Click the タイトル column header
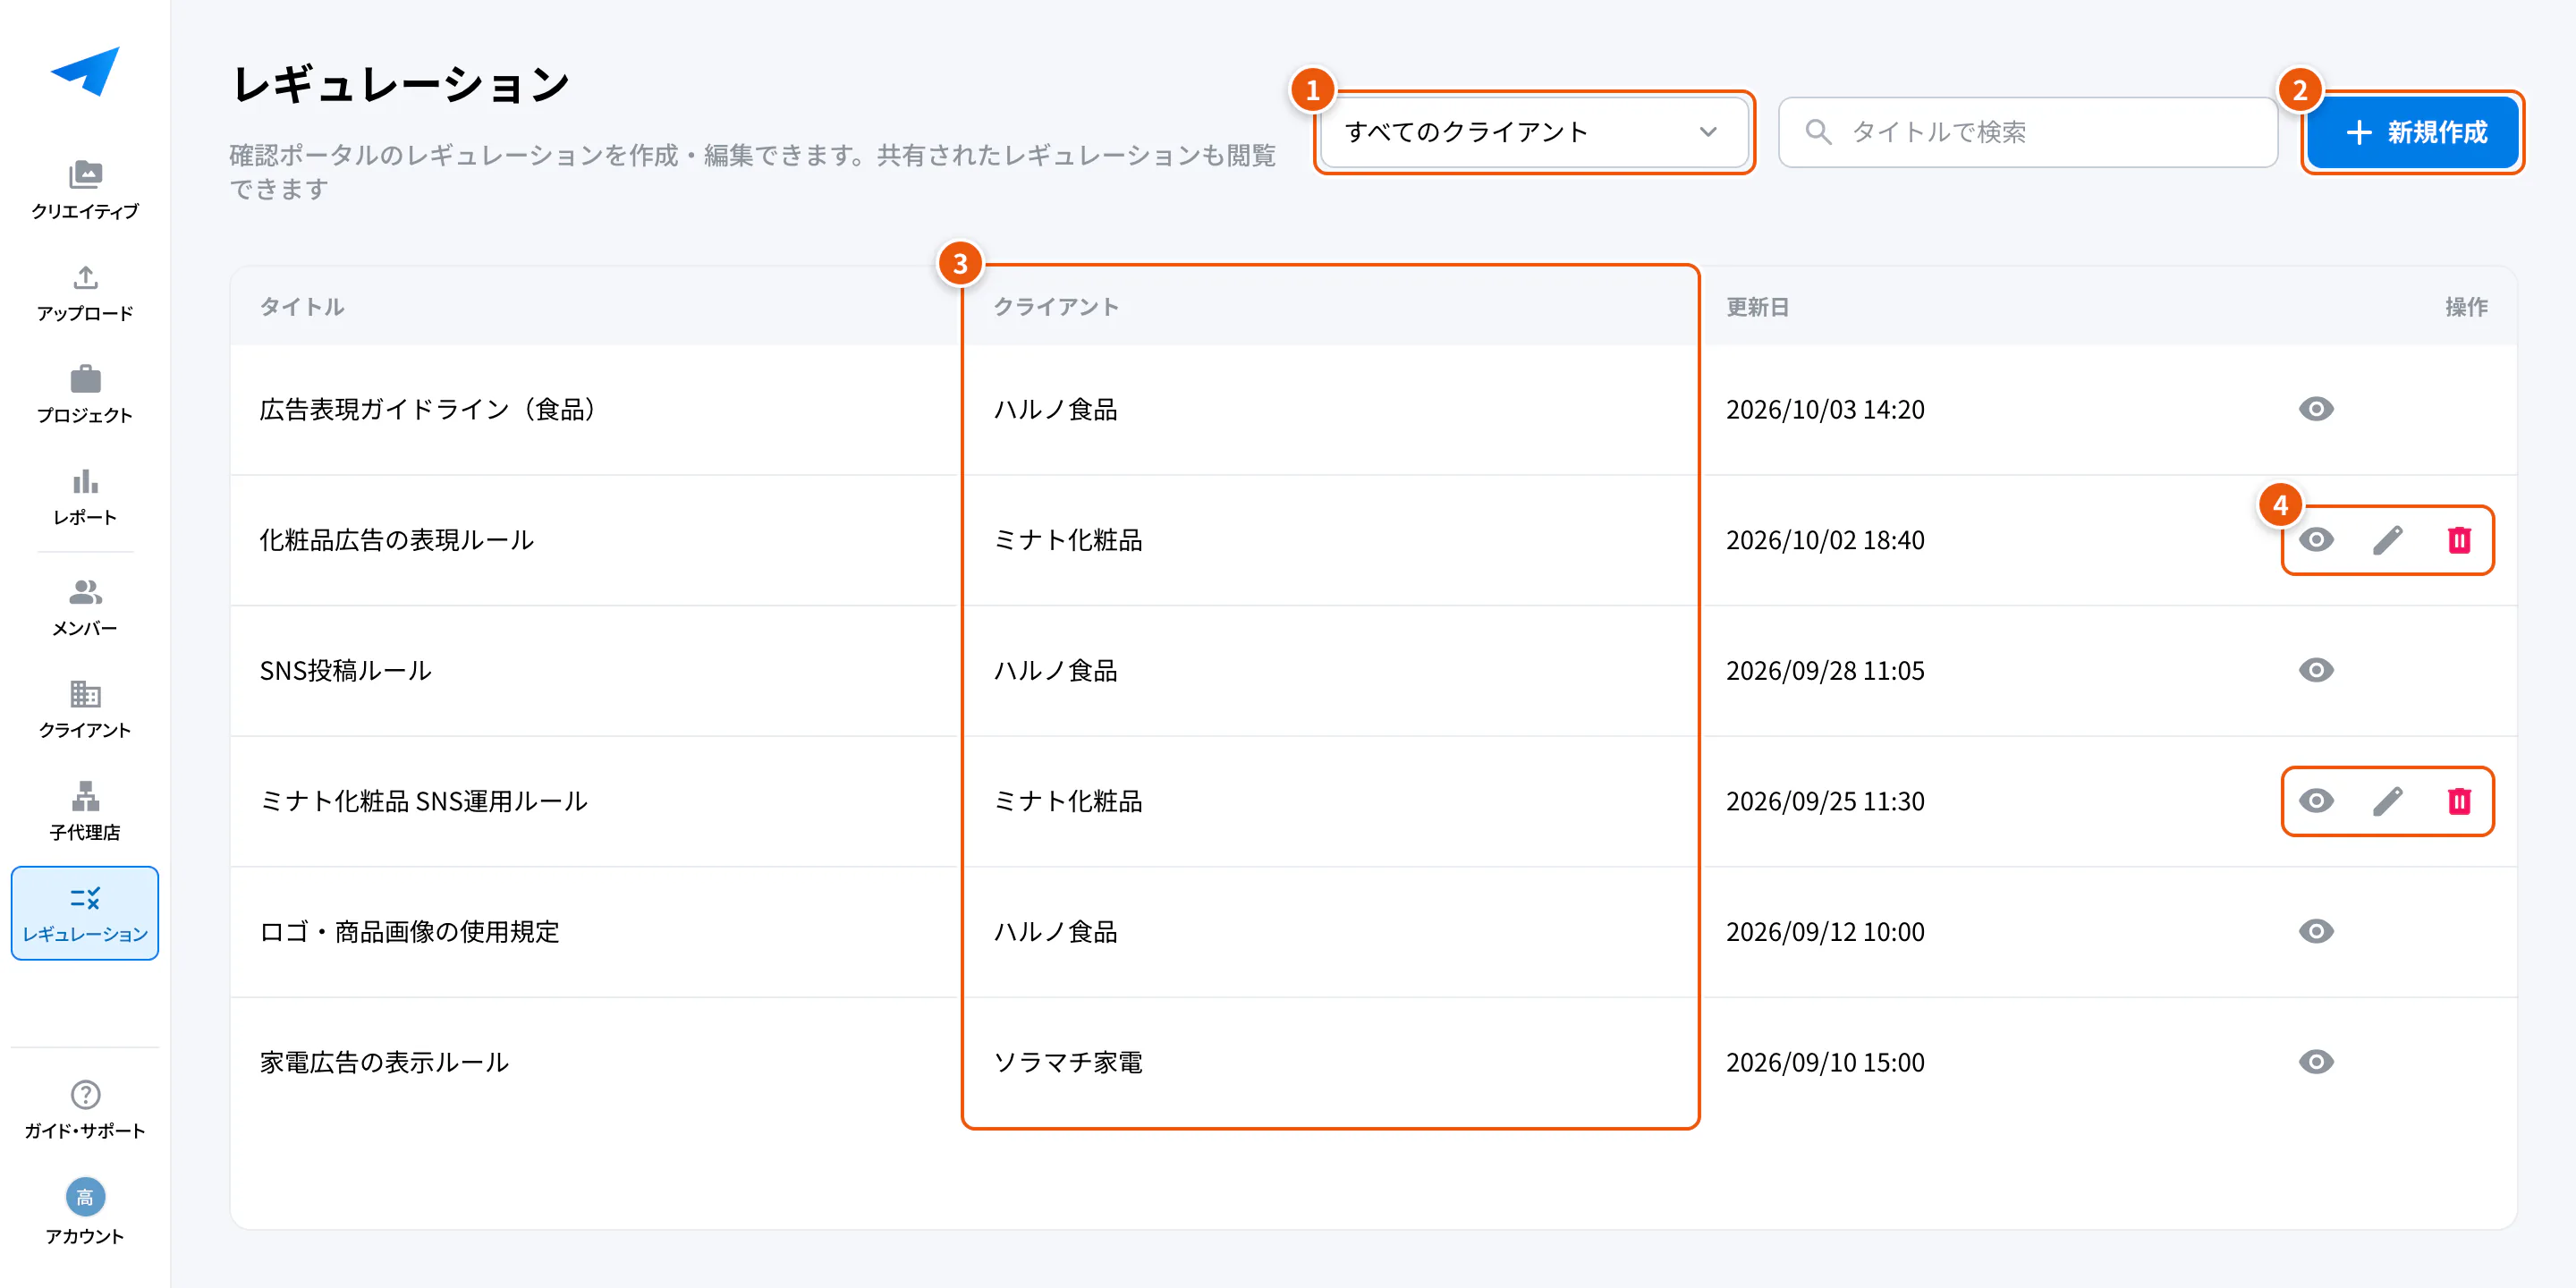 pyautogui.click(x=302, y=307)
